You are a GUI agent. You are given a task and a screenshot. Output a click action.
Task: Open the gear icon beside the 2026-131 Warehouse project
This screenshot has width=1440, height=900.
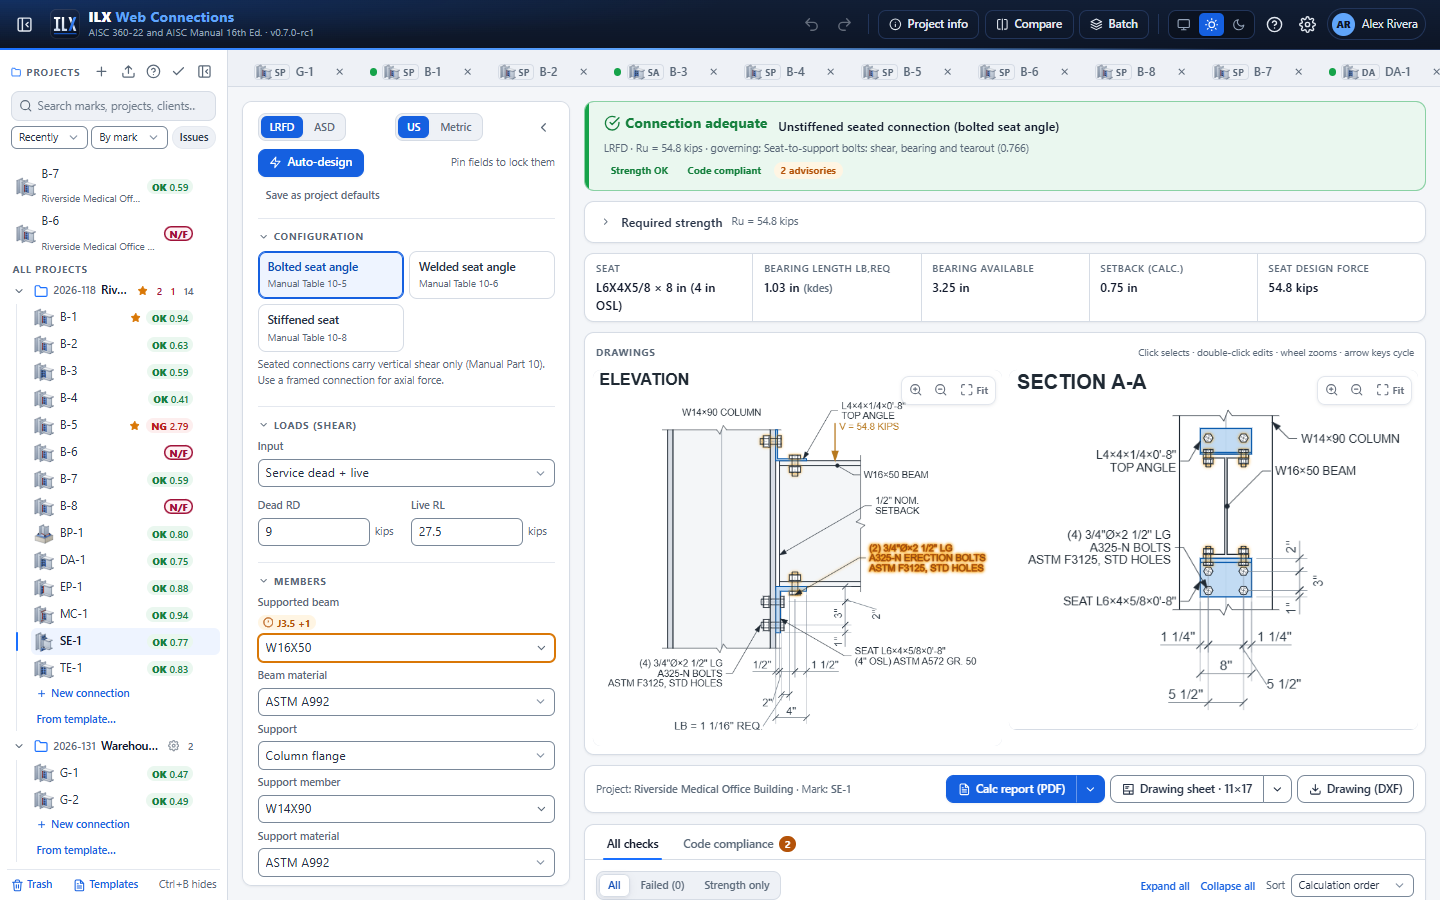[x=173, y=746]
